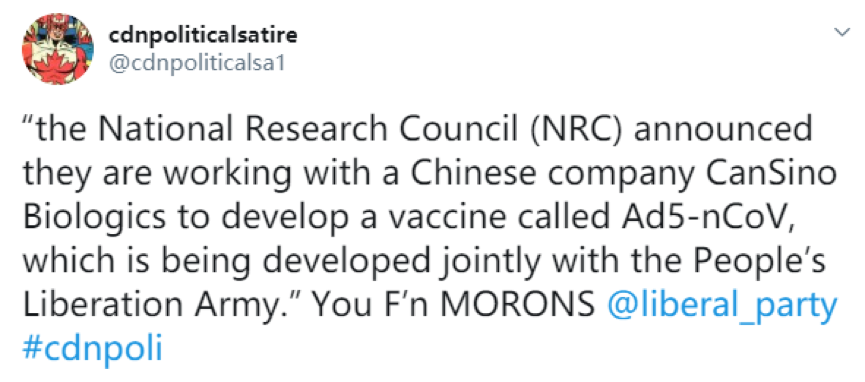The height and width of the screenshot is (382, 865).
Task: Open the cdnpoliticalsatire profile avatar
Action: (57, 49)
